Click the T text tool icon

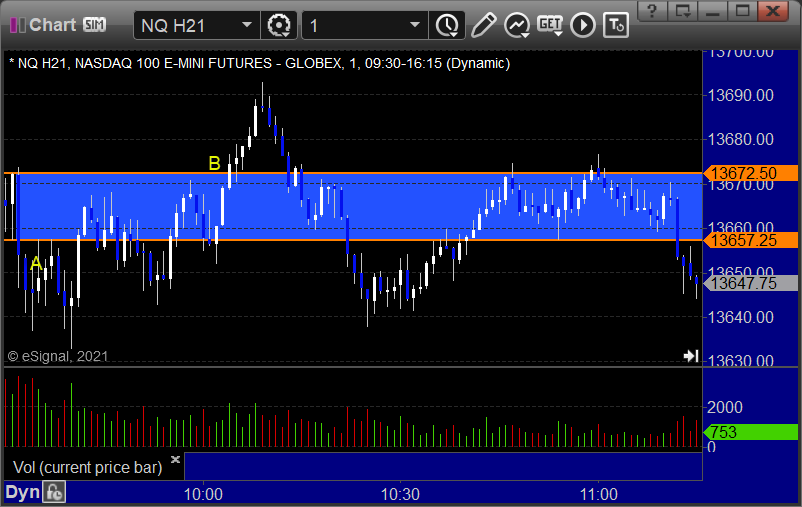click(615, 25)
